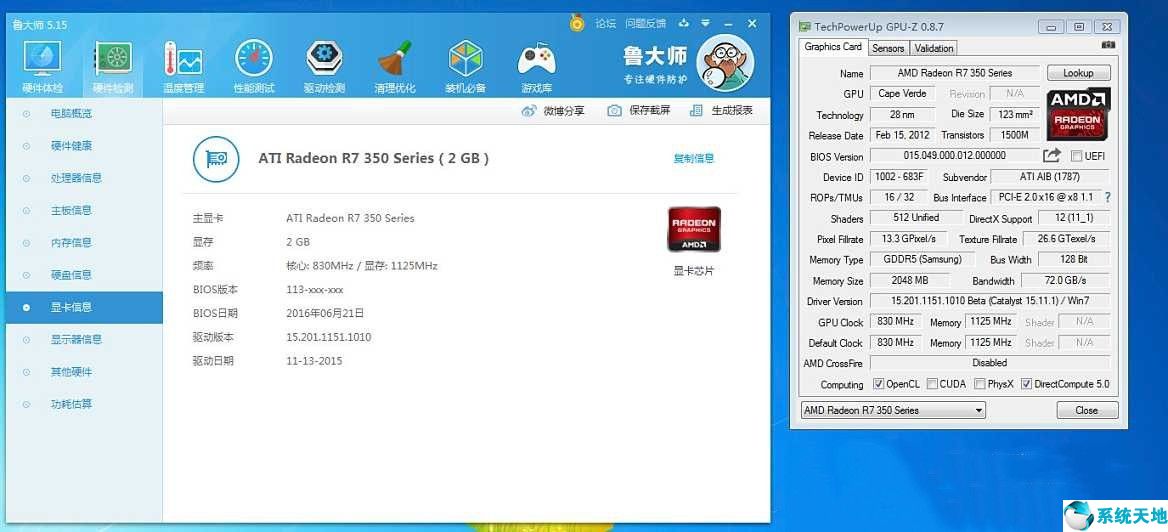1168x532 pixels.
Task: Toggle the UEFI checkbox in GPU-Z
Action: [x=1076, y=156]
